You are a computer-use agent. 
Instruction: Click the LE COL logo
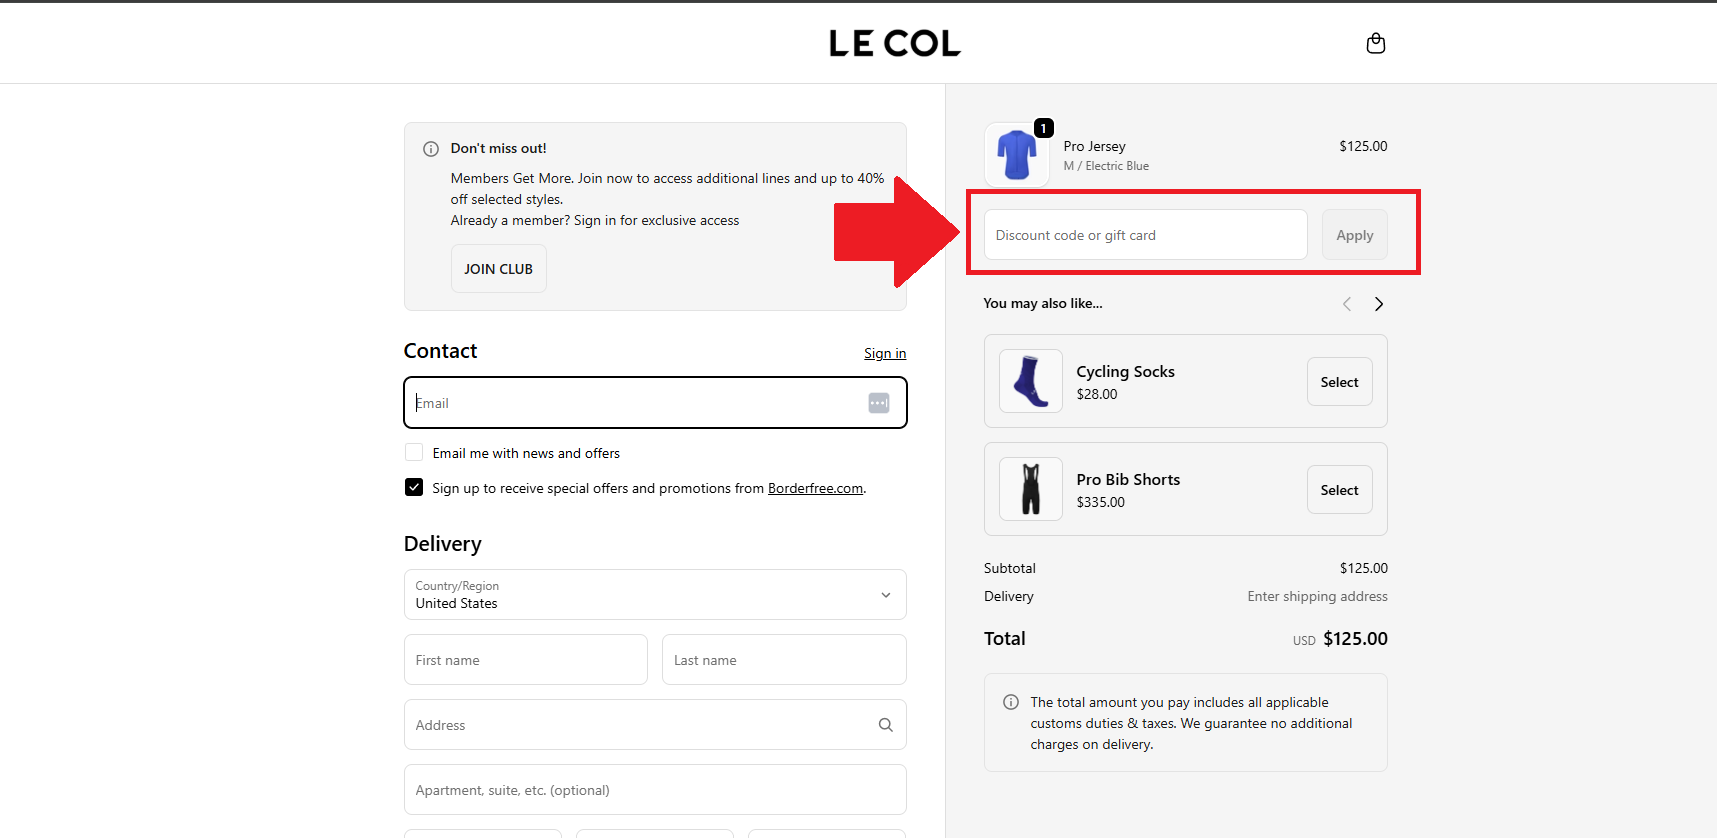895,43
